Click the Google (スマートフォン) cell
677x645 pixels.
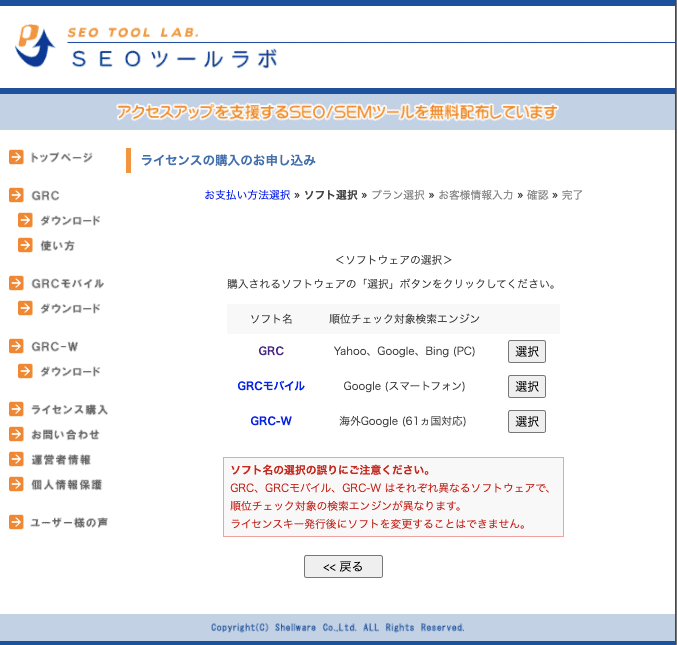point(404,386)
